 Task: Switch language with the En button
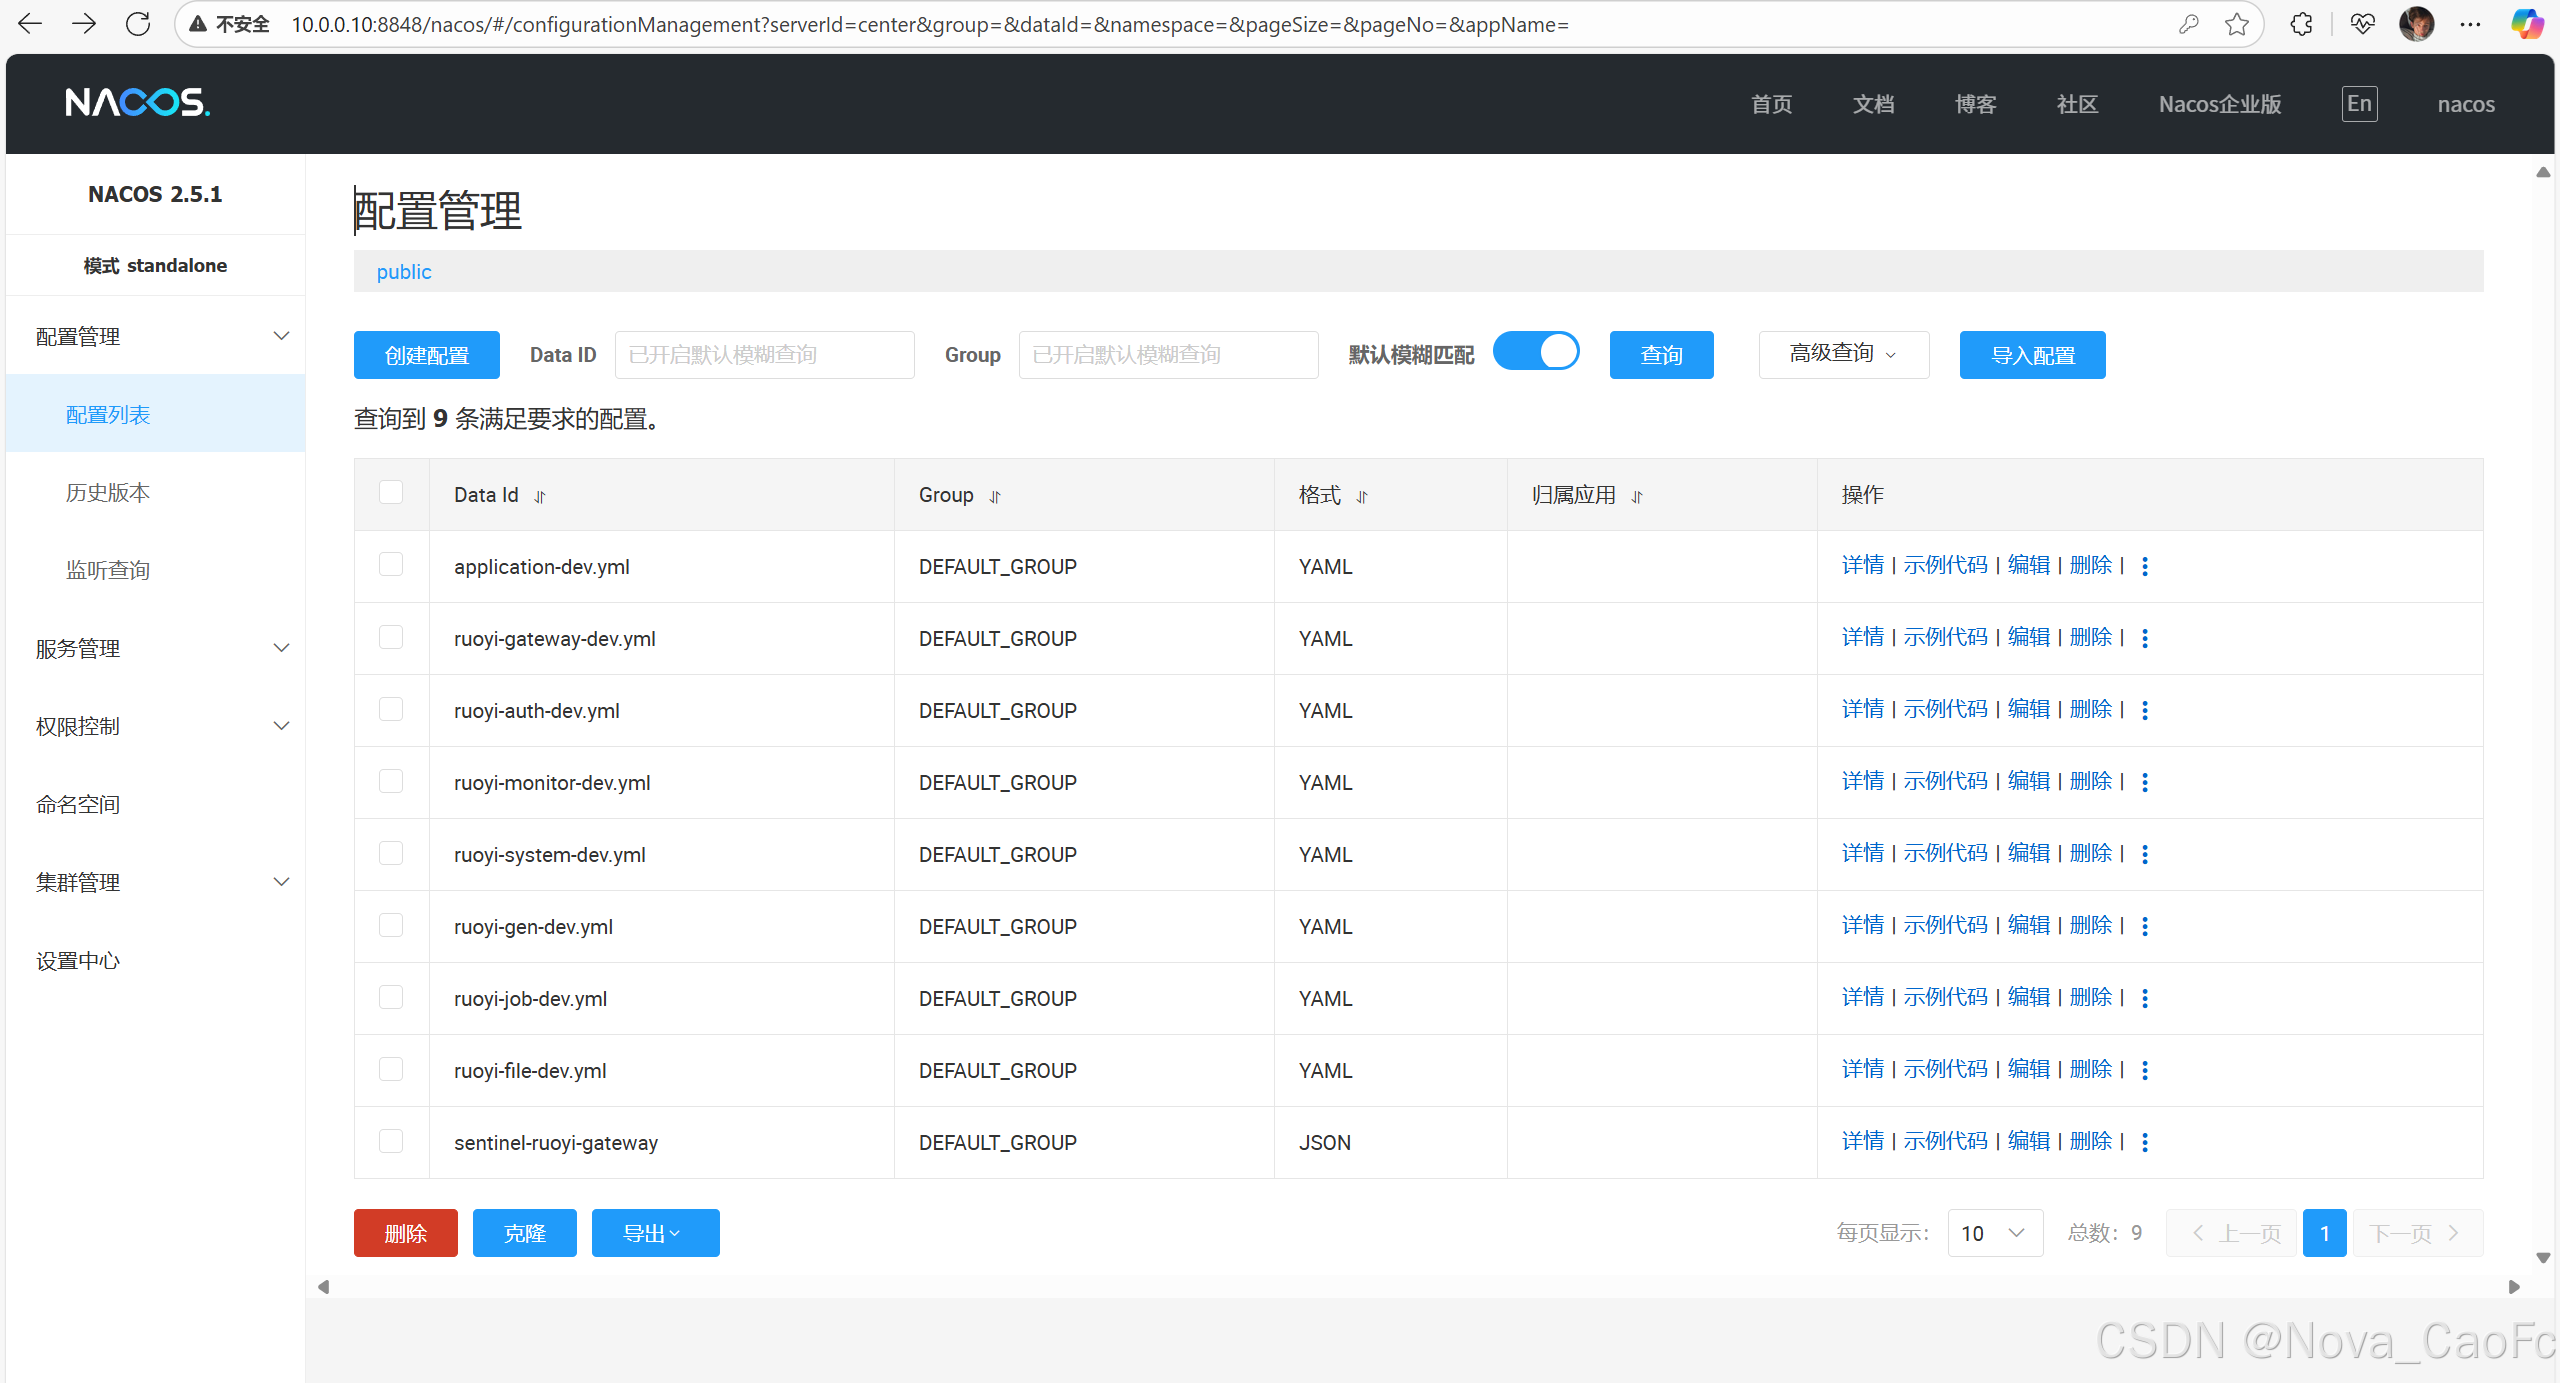click(x=2359, y=104)
